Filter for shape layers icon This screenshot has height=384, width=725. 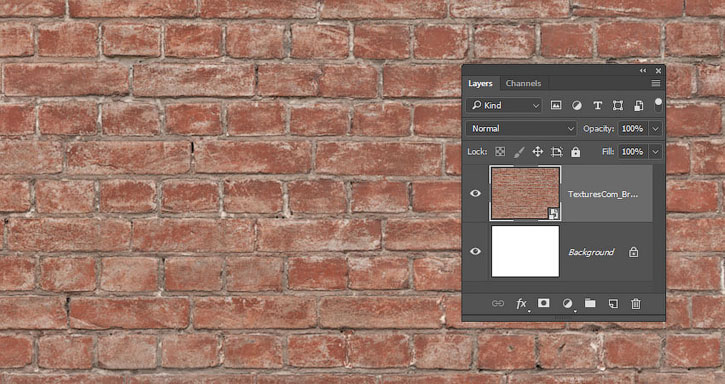[618, 105]
